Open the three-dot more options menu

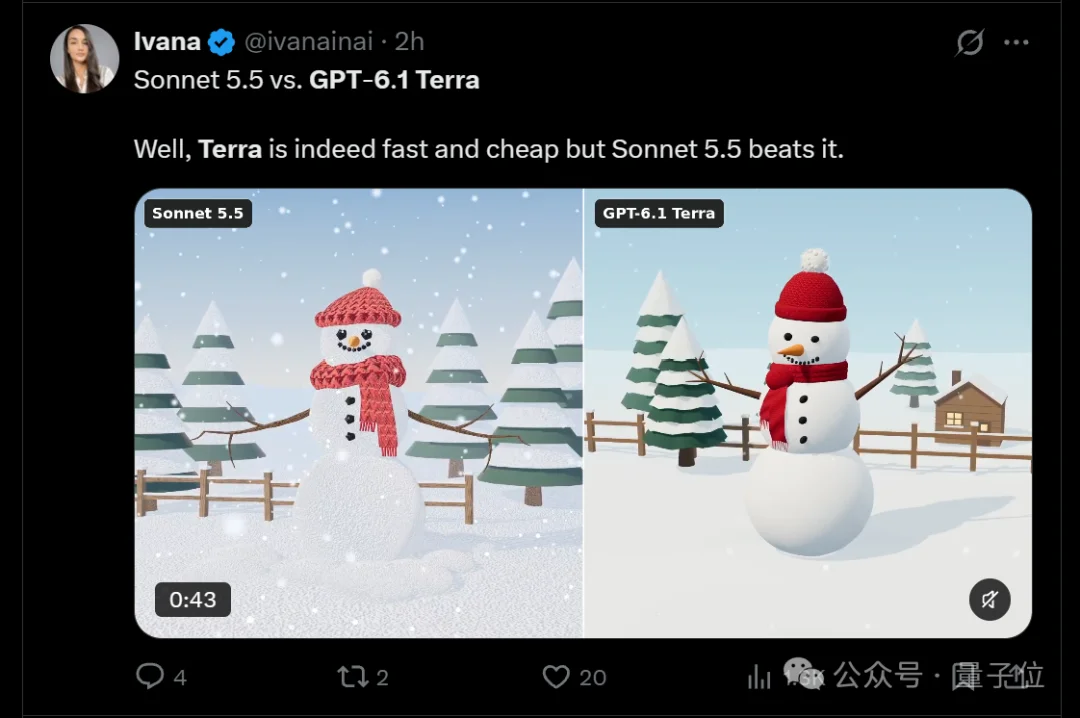point(1016,42)
